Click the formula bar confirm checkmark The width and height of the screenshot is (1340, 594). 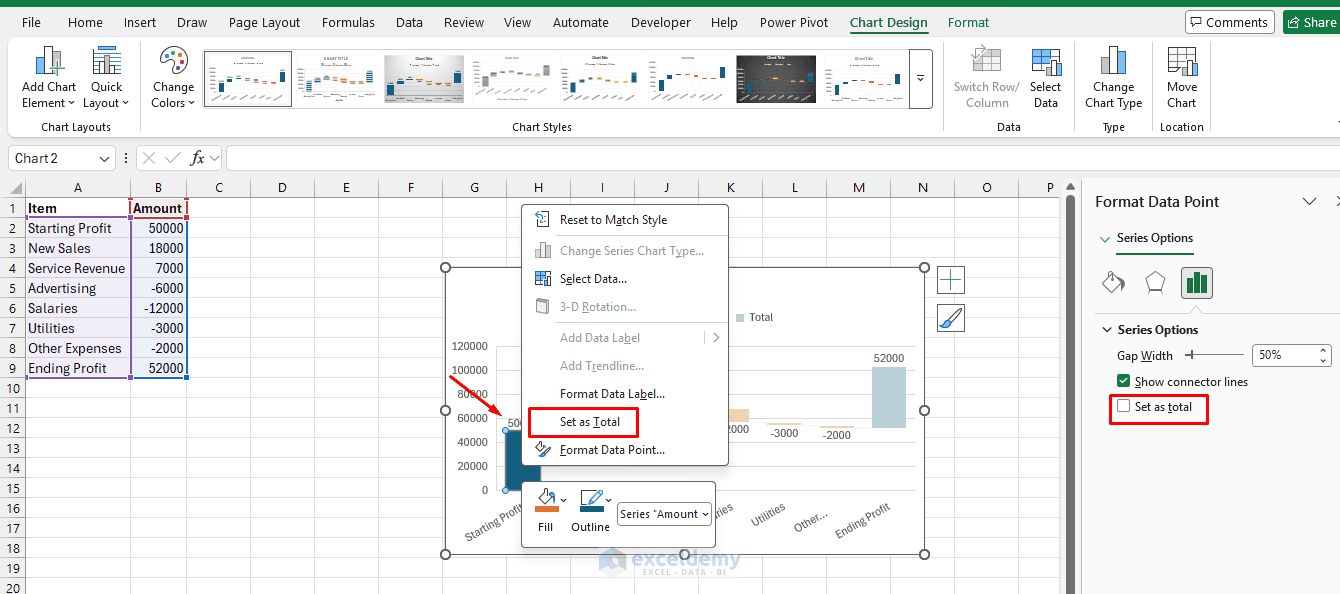(x=172, y=158)
